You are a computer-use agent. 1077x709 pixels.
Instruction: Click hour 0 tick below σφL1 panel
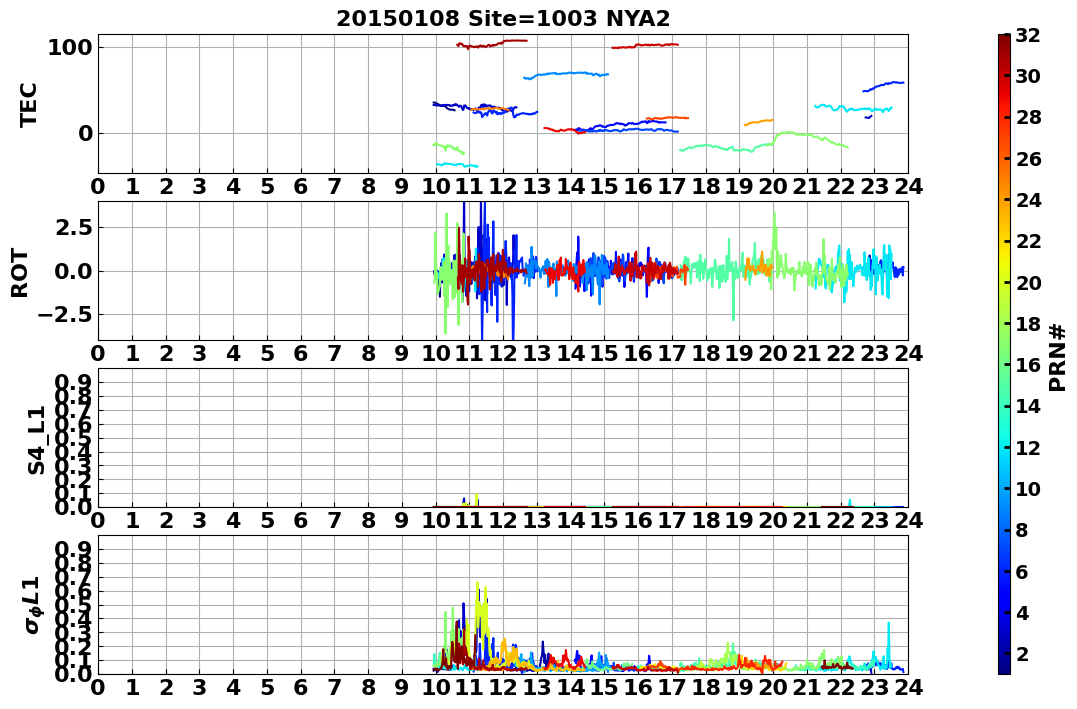click(x=98, y=687)
